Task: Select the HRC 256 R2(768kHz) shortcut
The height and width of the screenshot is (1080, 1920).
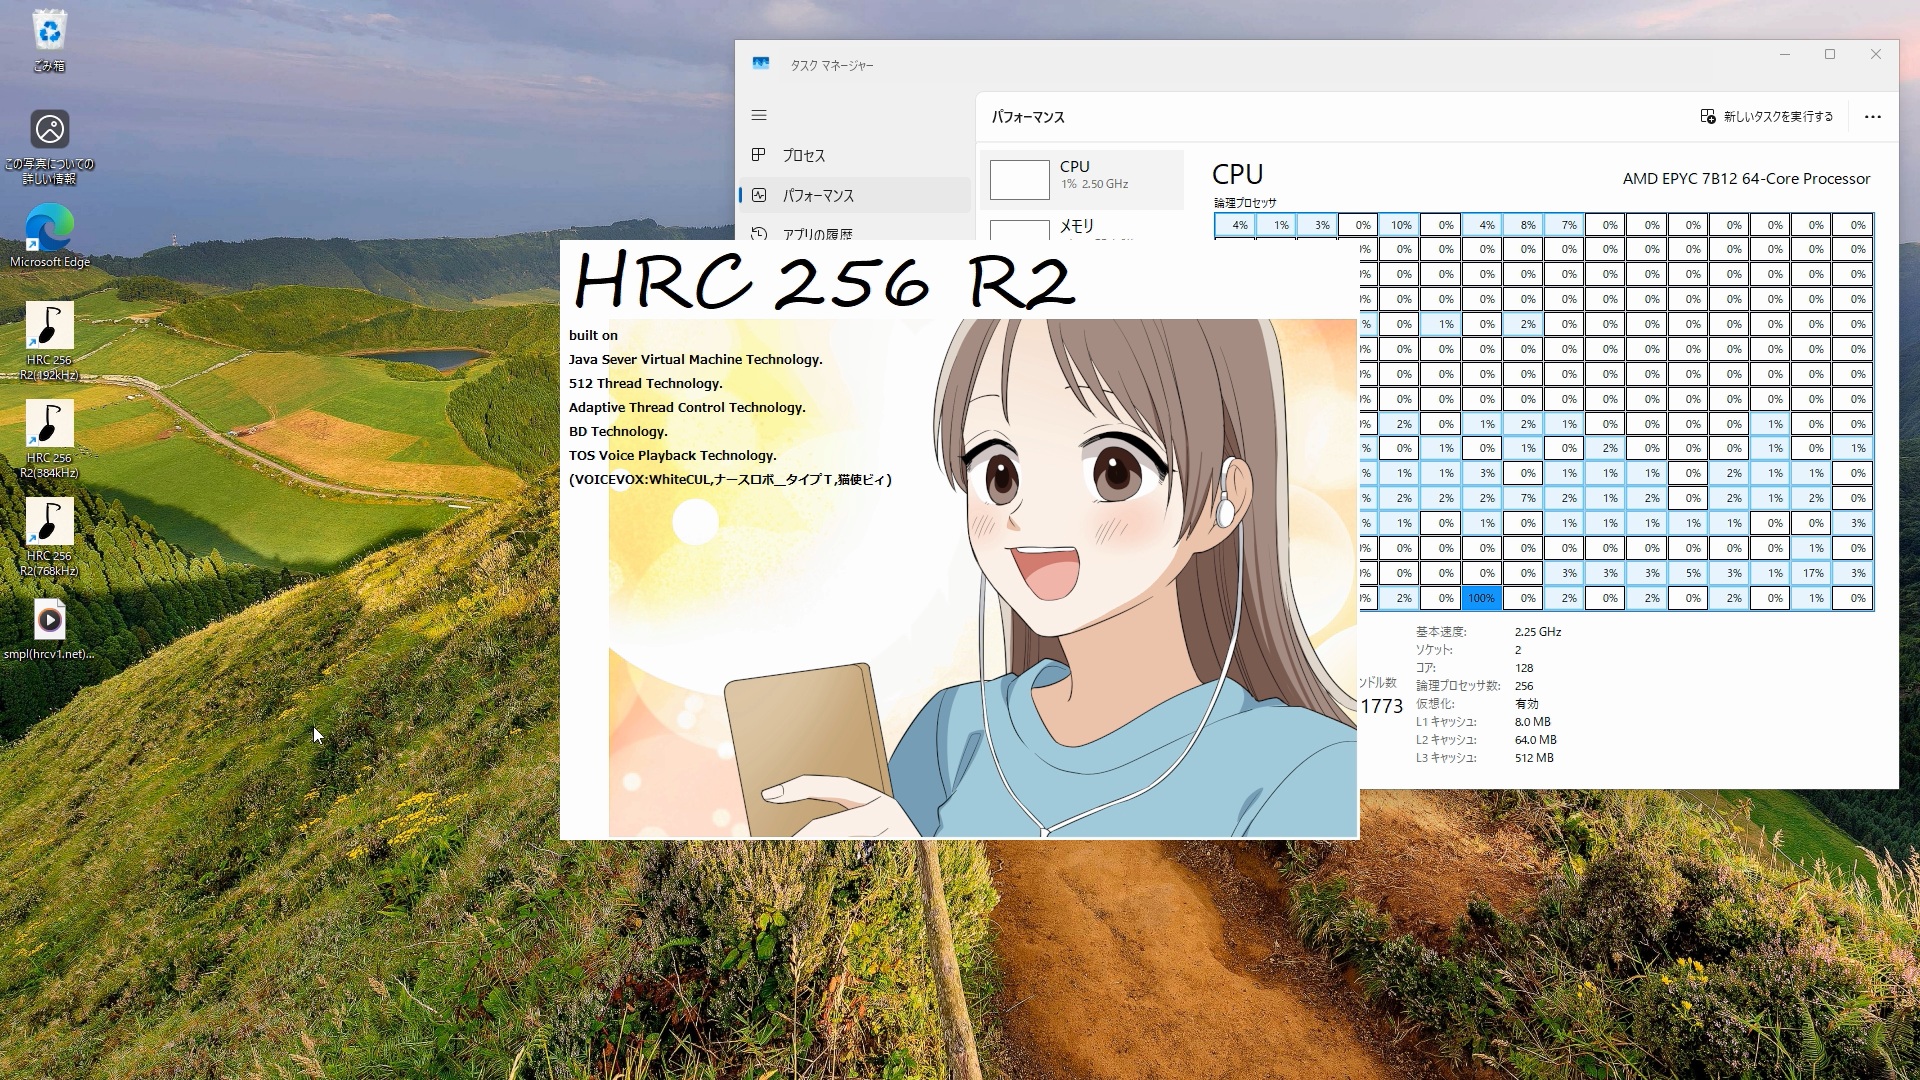Action: pos(49,537)
